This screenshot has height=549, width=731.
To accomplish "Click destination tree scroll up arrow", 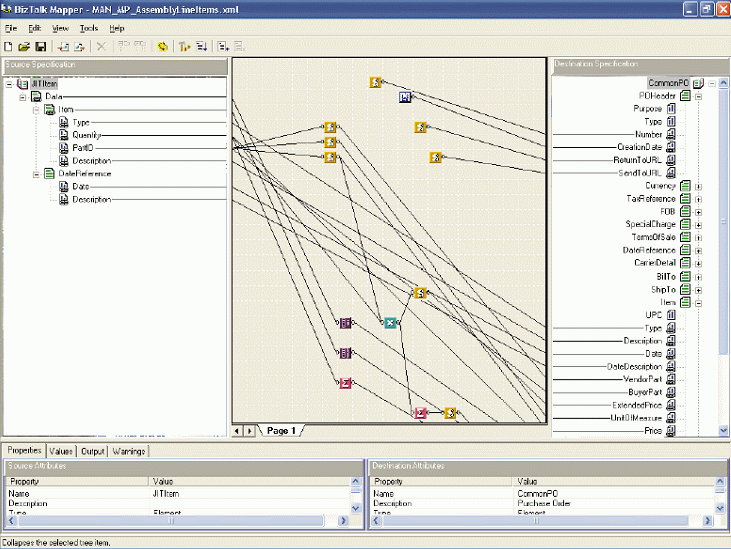I will tap(723, 83).
